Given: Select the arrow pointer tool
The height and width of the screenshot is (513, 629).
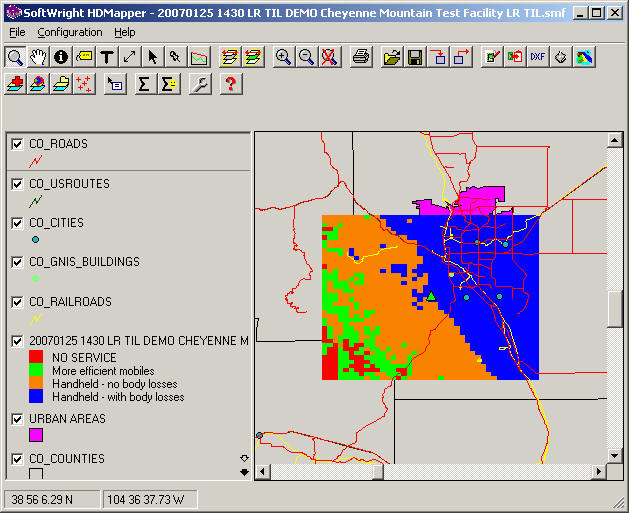Looking at the screenshot, I should click(x=152, y=57).
